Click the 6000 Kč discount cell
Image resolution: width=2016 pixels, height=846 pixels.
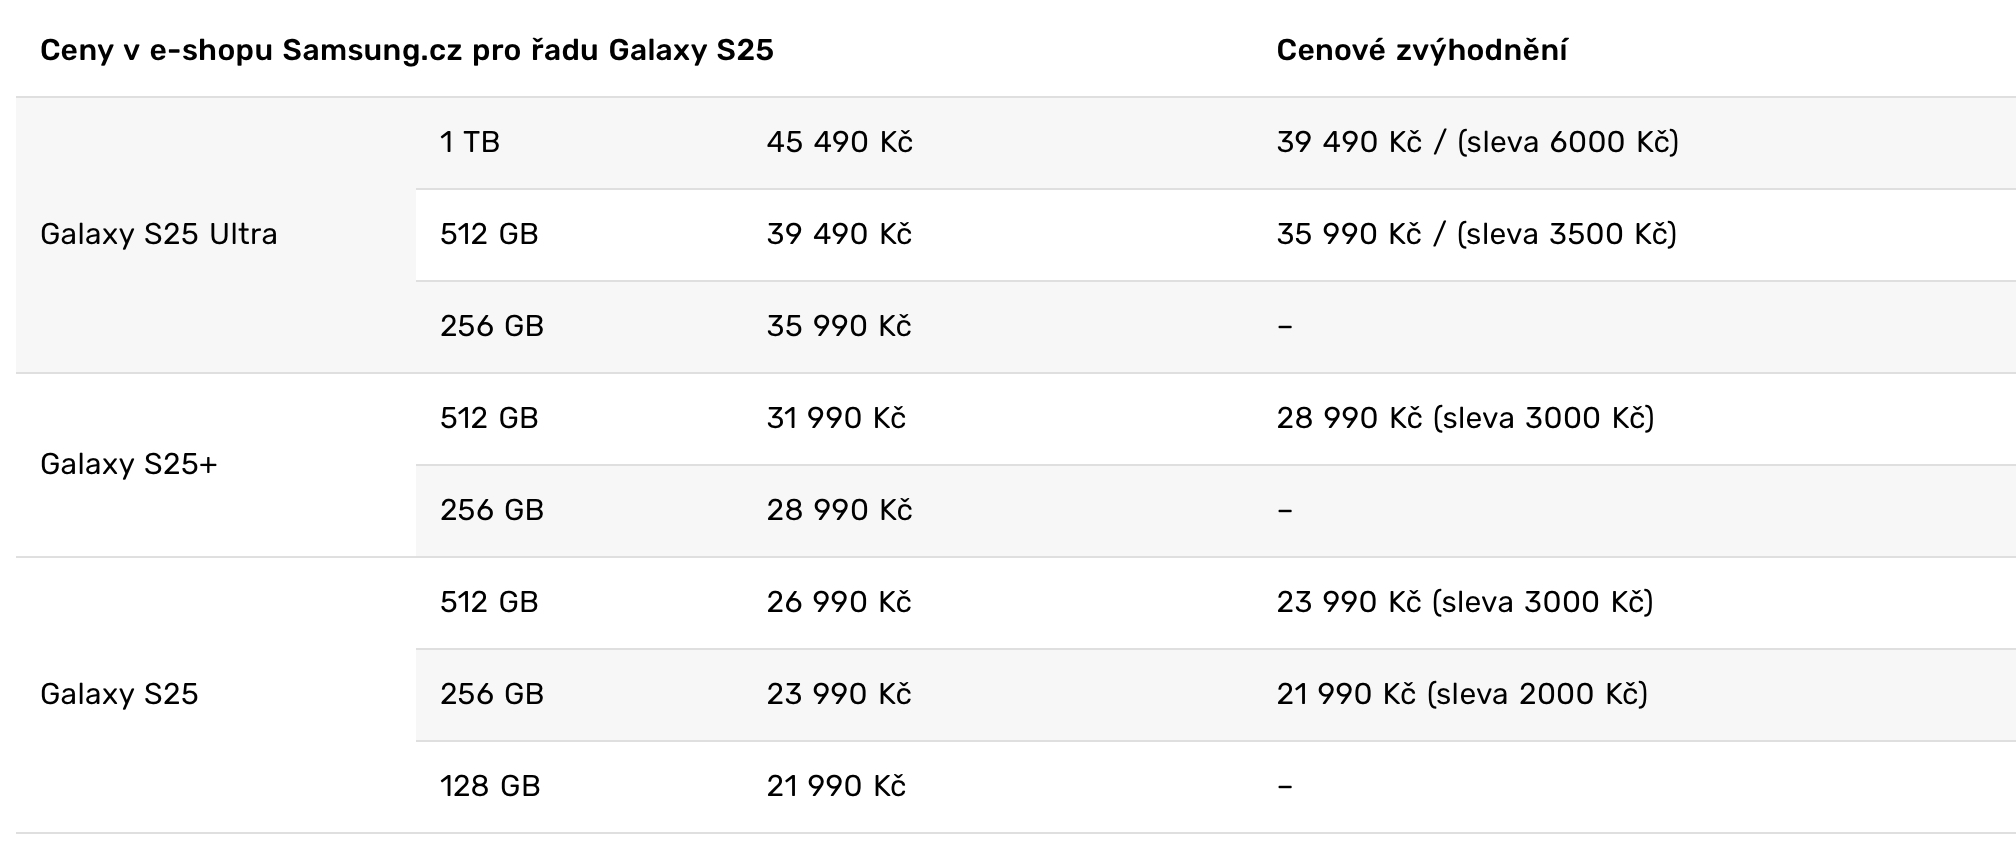click(x=1477, y=142)
